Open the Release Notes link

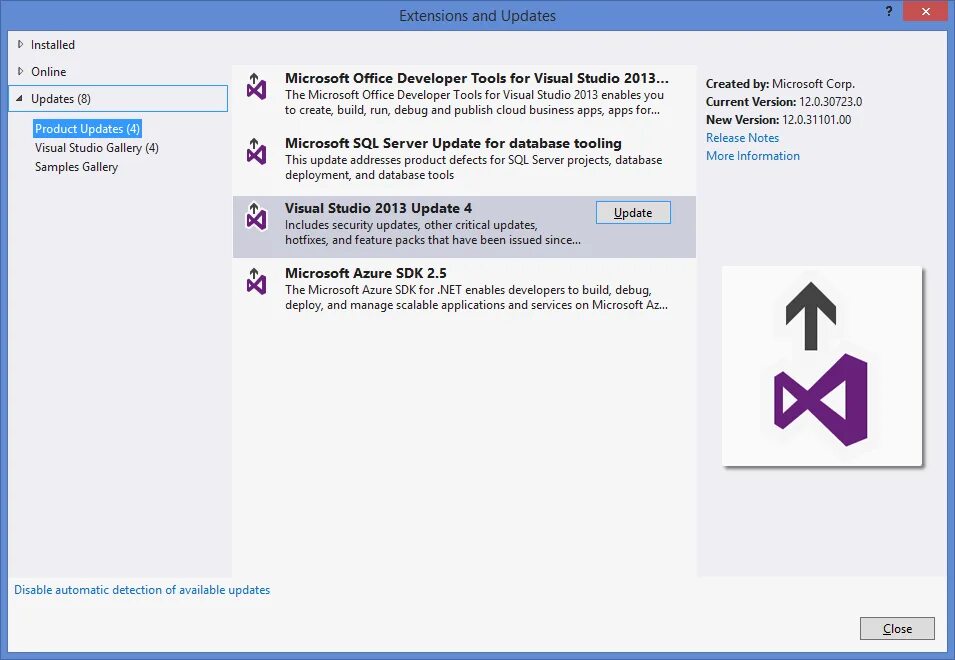click(x=742, y=138)
